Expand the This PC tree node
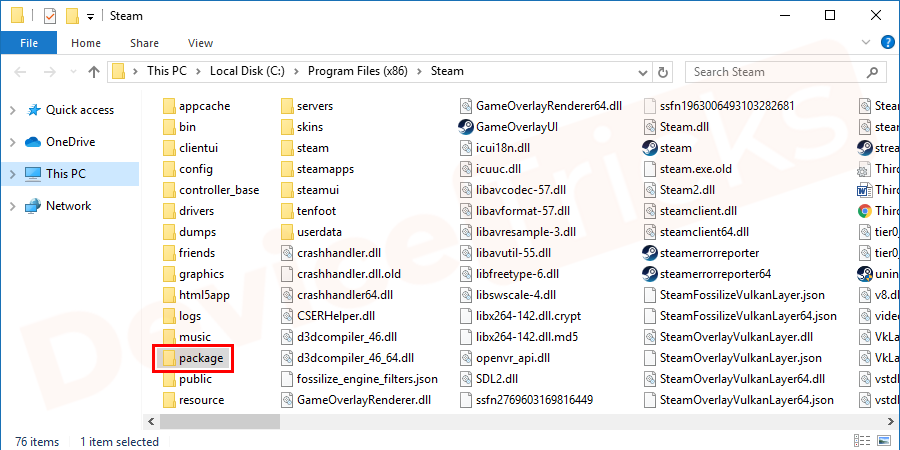900x450 pixels. click(13, 174)
